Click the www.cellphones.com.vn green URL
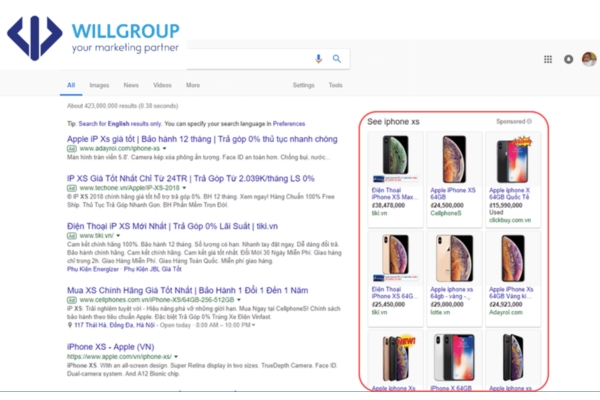600x400 pixels. (157, 300)
